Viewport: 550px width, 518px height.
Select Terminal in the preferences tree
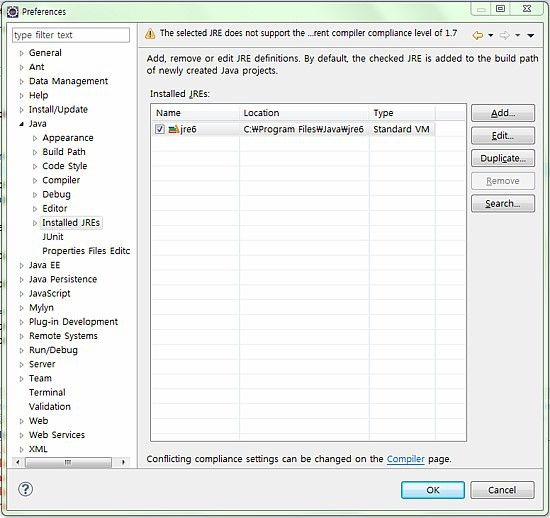[x=47, y=392]
